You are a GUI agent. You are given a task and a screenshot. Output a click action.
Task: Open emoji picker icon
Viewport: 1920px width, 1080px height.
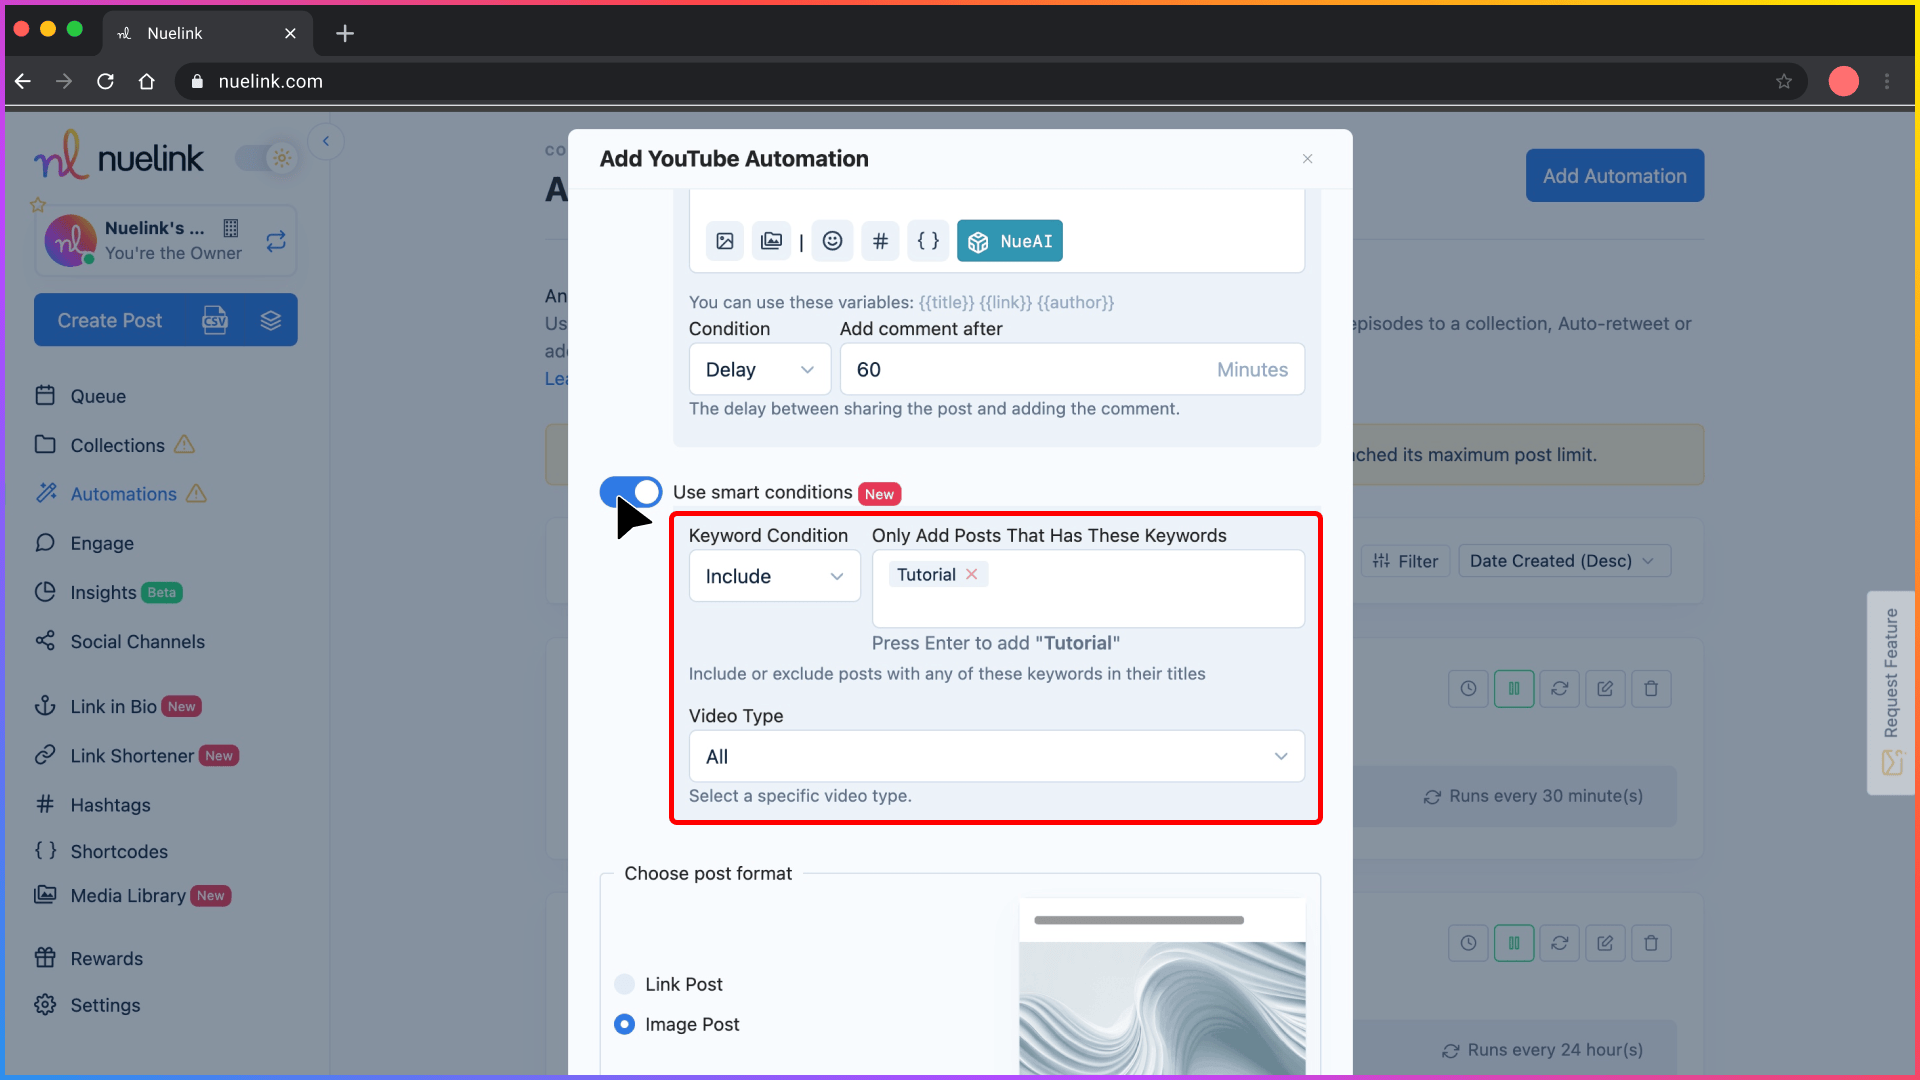pos(832,241)
